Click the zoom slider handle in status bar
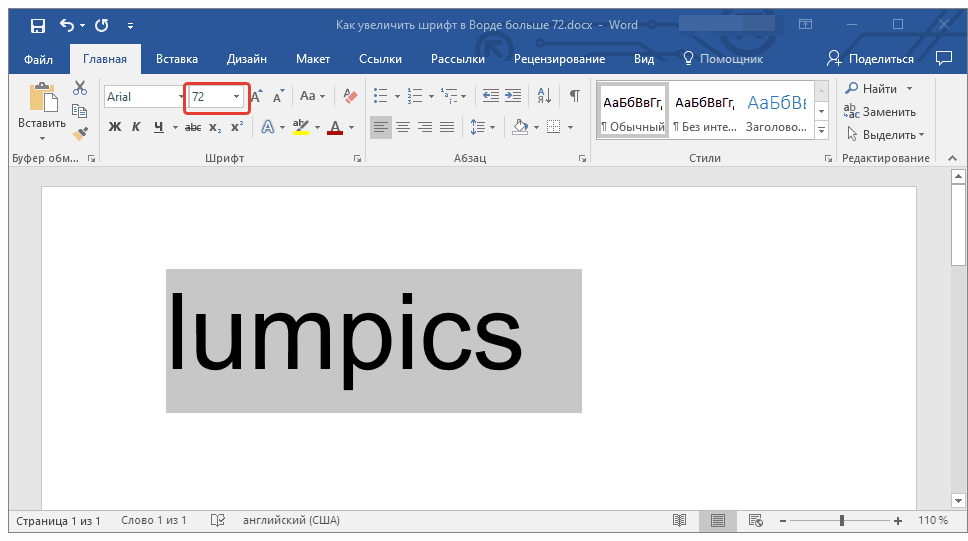The width and height of the screenshot is (968, 541). pyautogui.click(x=842, y=521)
